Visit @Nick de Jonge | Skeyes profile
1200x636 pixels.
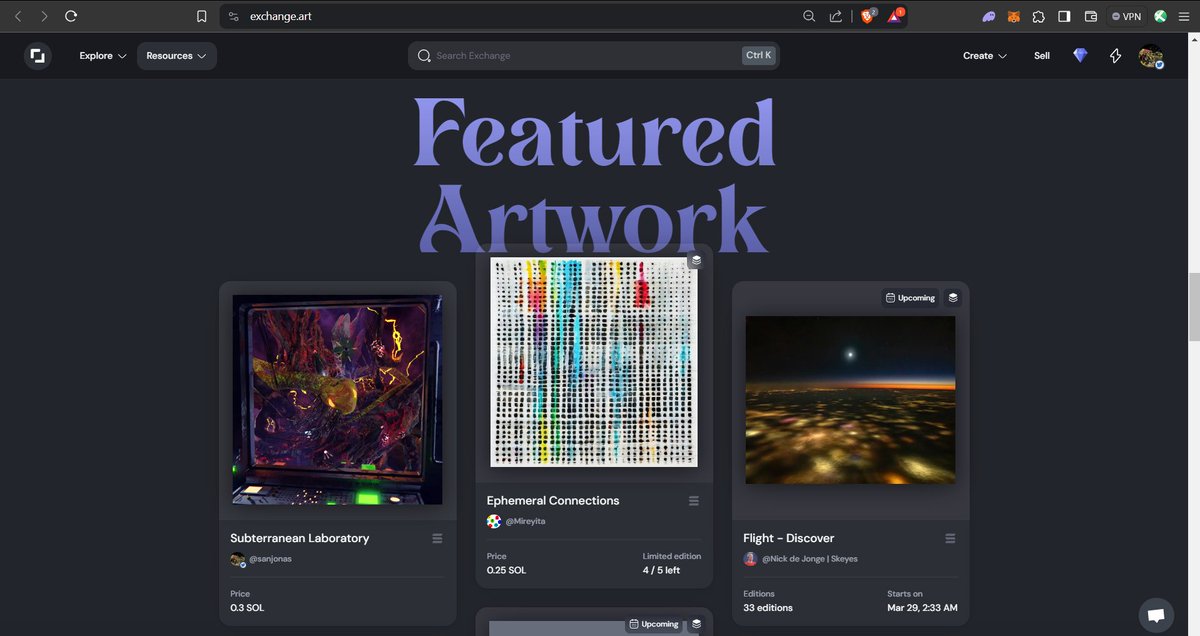810,559
